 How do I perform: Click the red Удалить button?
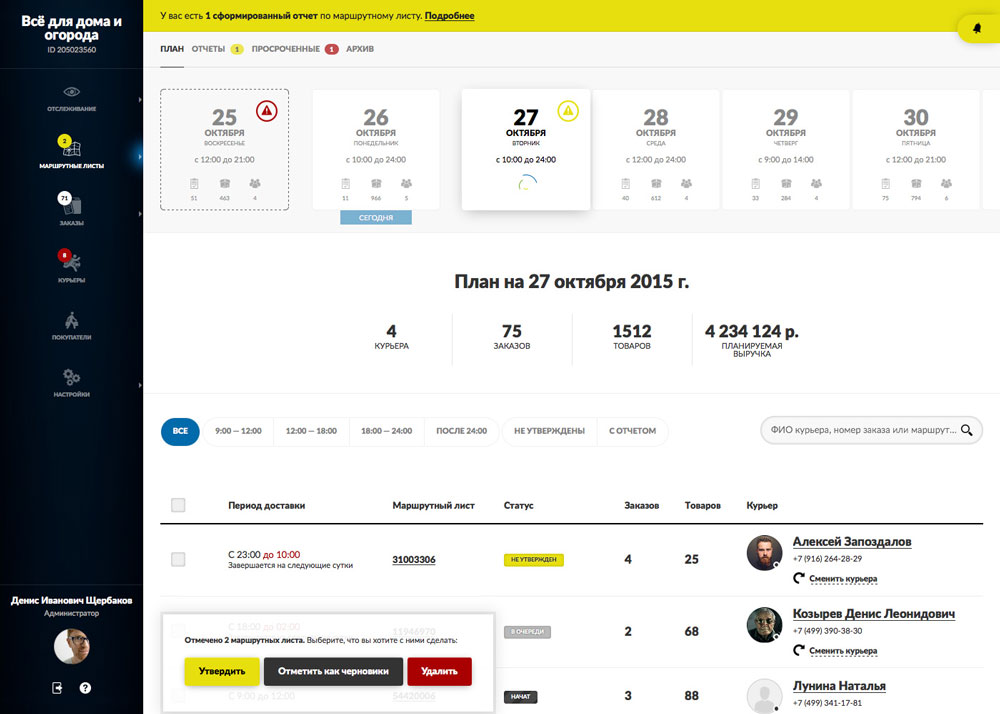tap(439, 671)
